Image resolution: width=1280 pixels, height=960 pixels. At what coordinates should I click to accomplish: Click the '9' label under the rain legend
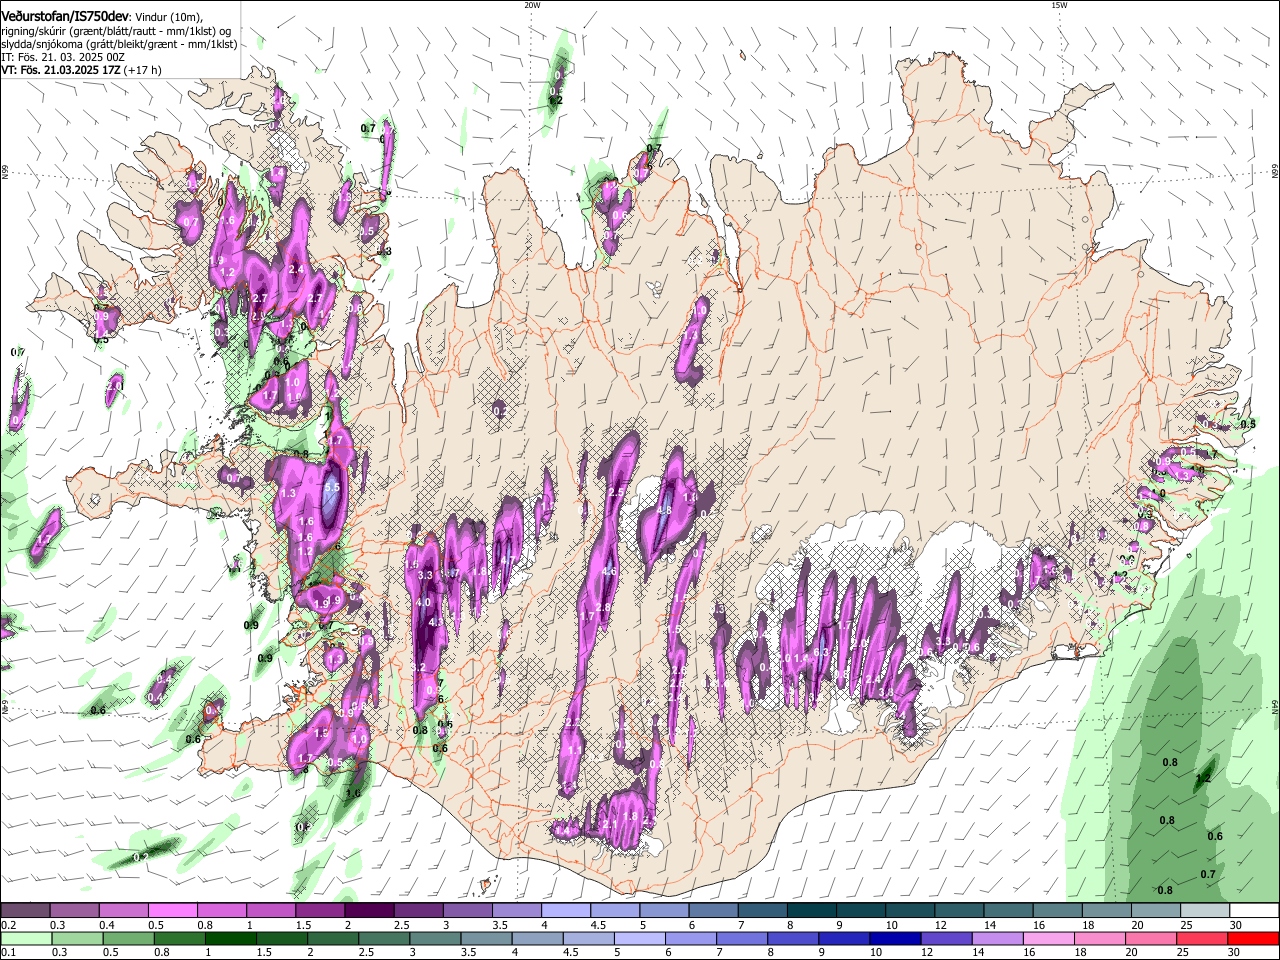pyautogui.click(x=824, y=952)
